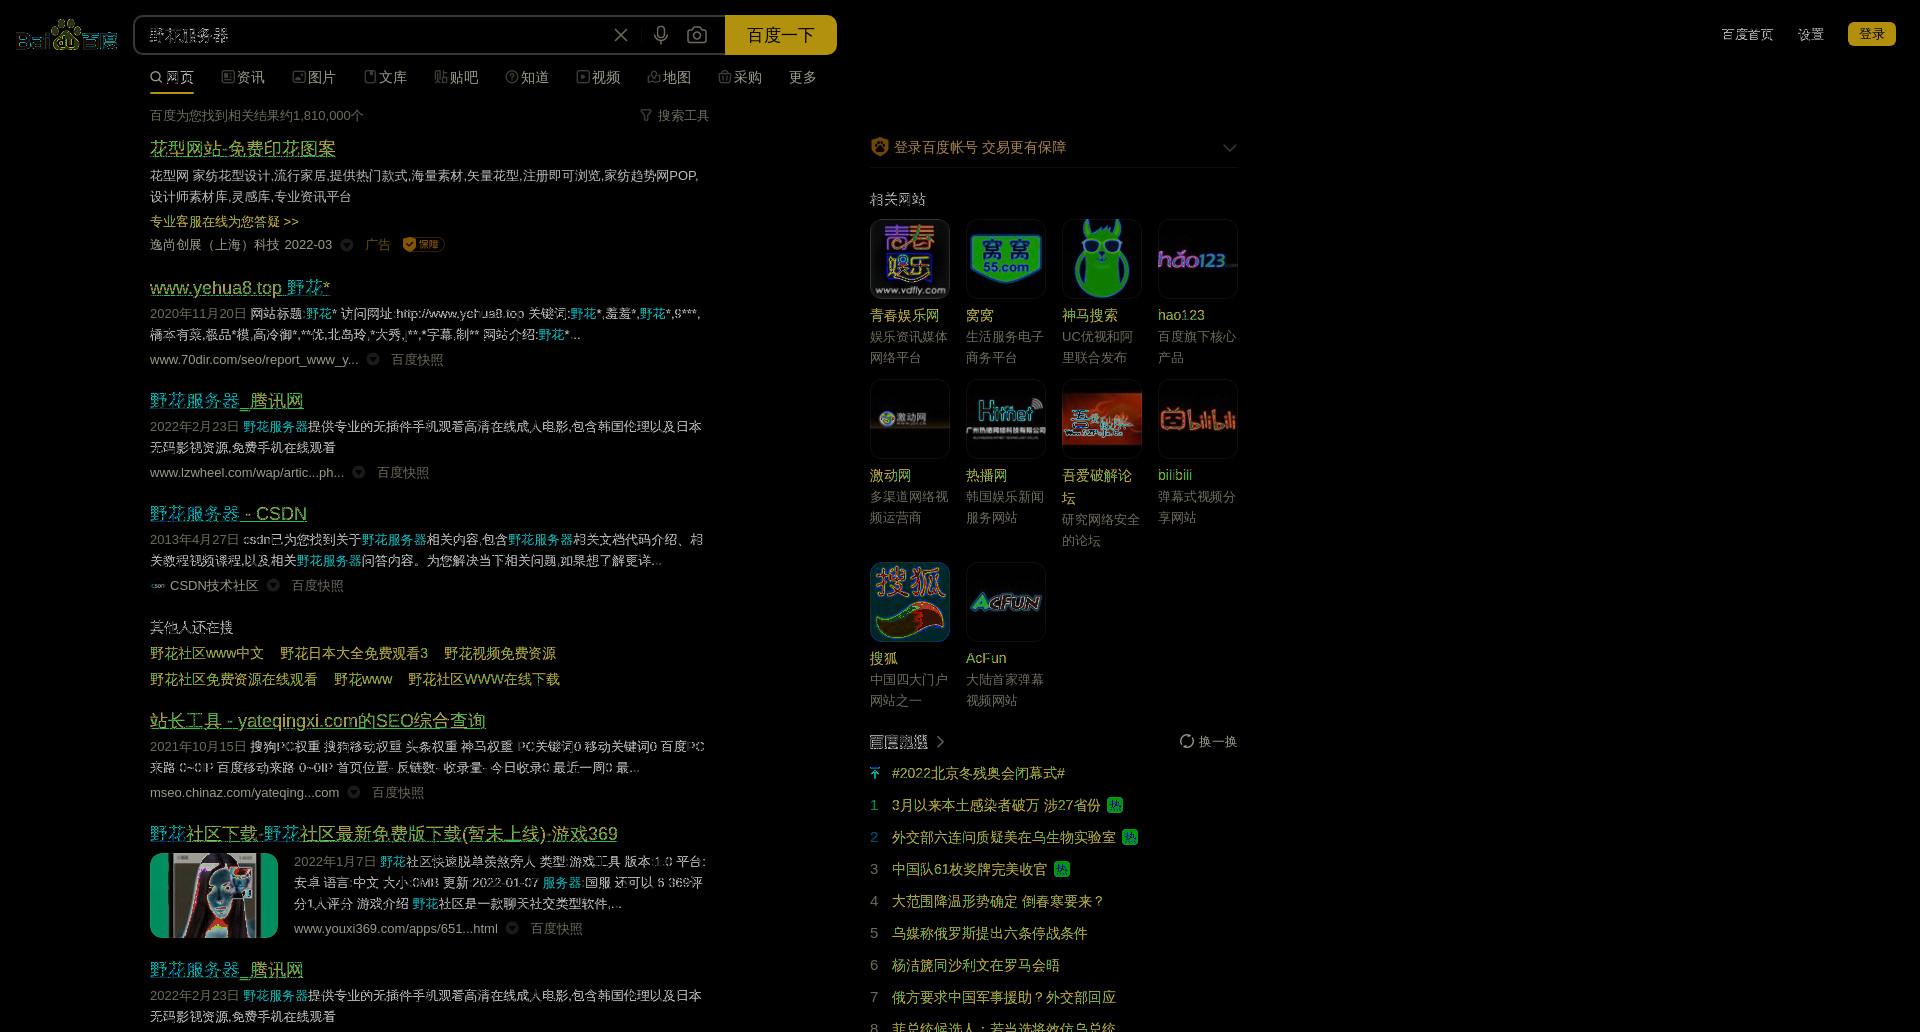This screenshot has width=1920, height=1032.
Task: Open 百度快照 for CSDN result
Action: click(317, 586)
